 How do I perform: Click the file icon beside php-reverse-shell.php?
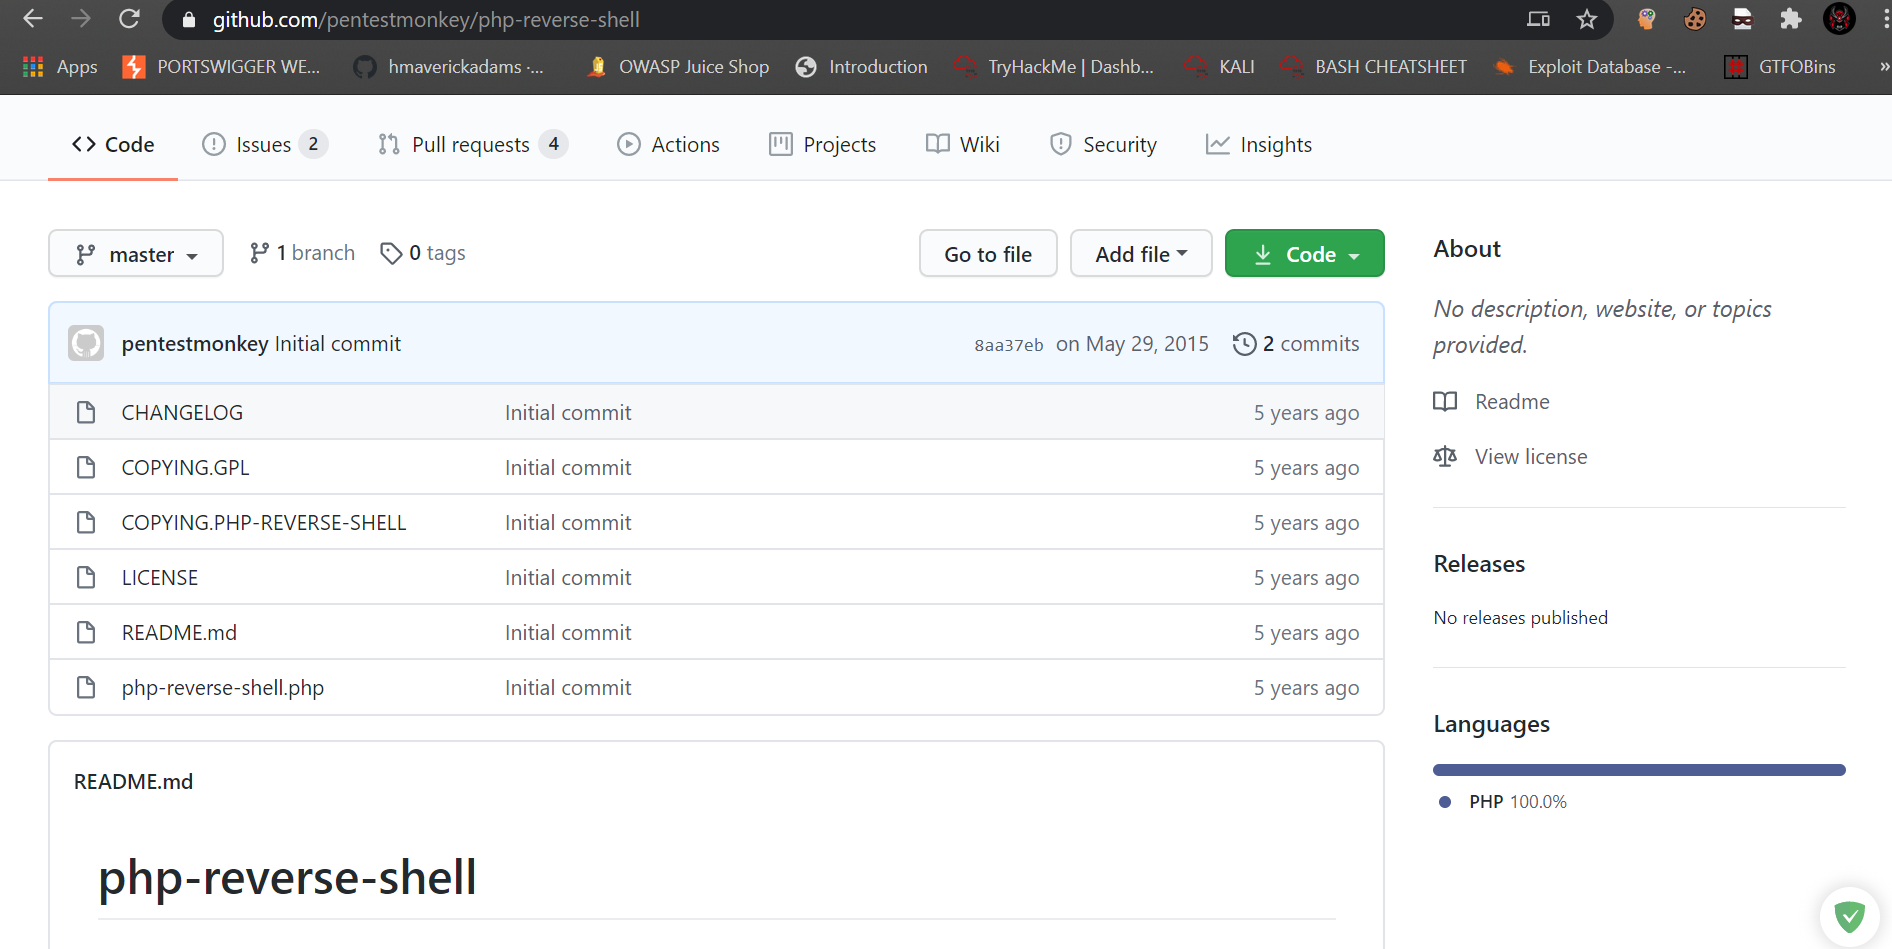coord(86,687)
